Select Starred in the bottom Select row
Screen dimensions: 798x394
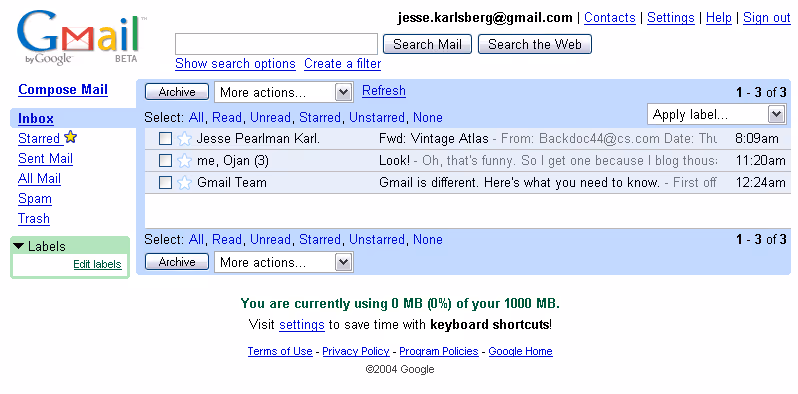coord(320,239)
